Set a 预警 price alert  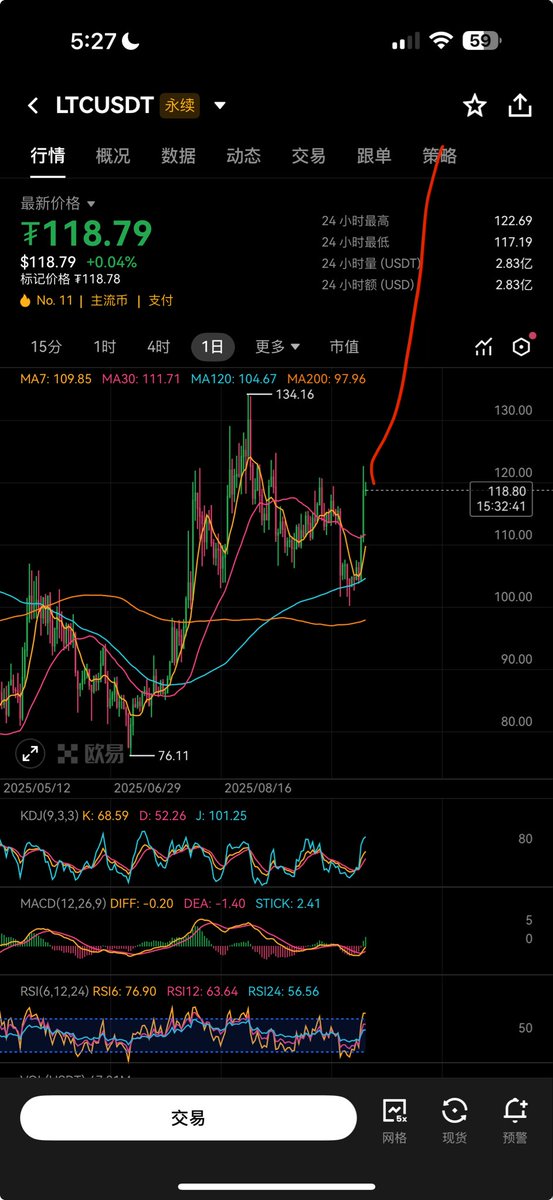pos(515,1121)
